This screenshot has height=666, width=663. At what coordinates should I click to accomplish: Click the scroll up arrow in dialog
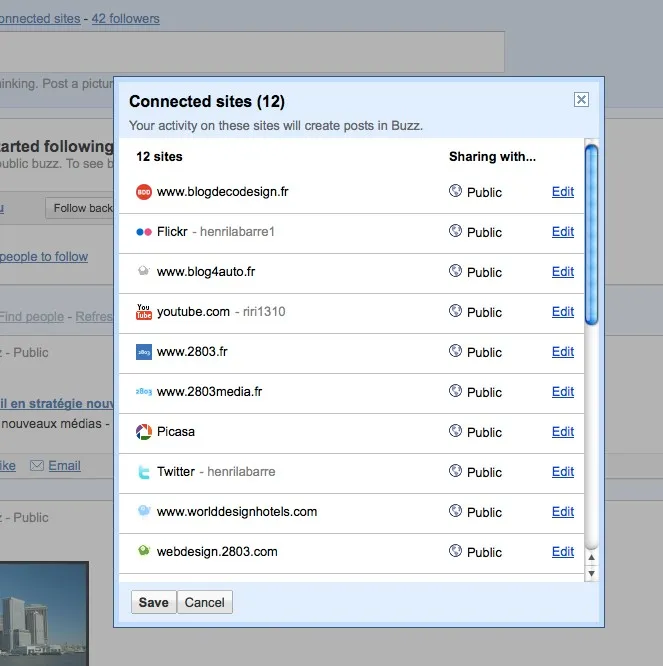point(591,557)
